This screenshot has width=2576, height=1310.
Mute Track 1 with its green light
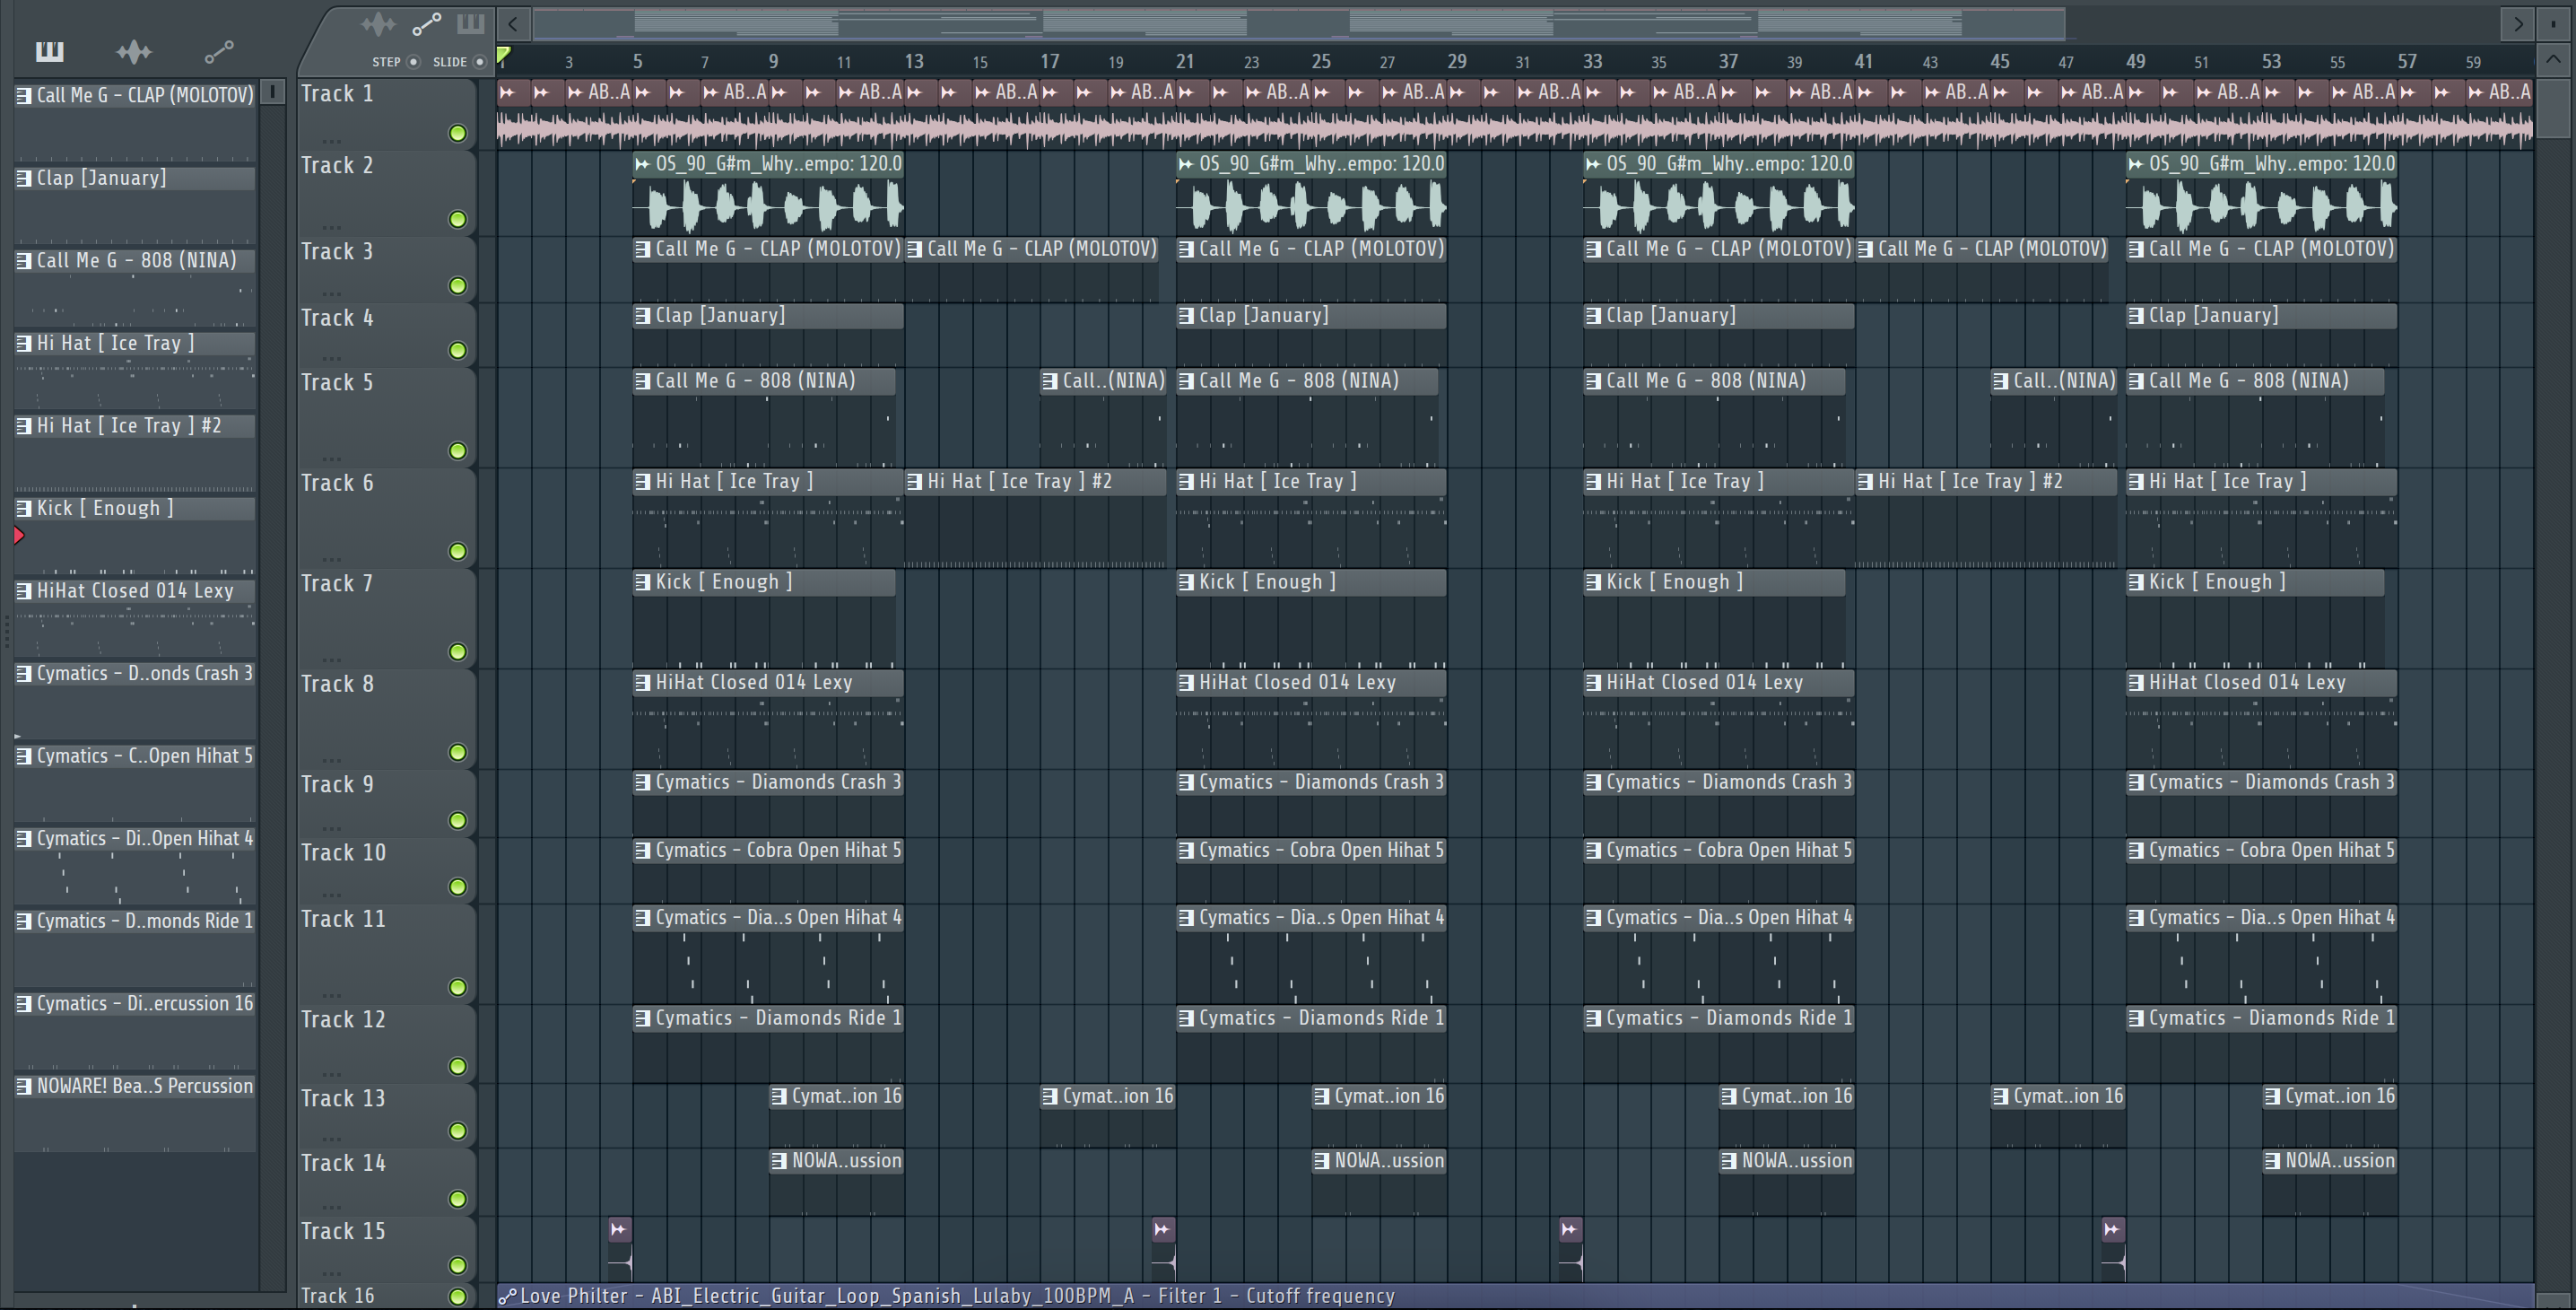(457, 133)
